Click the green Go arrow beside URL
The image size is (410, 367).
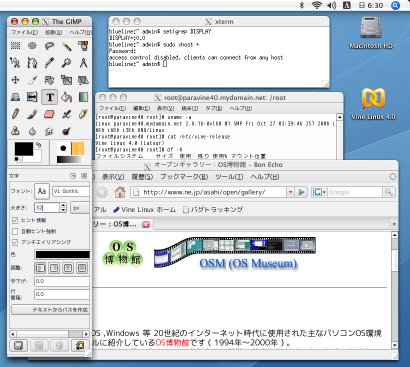pos(301,192)
